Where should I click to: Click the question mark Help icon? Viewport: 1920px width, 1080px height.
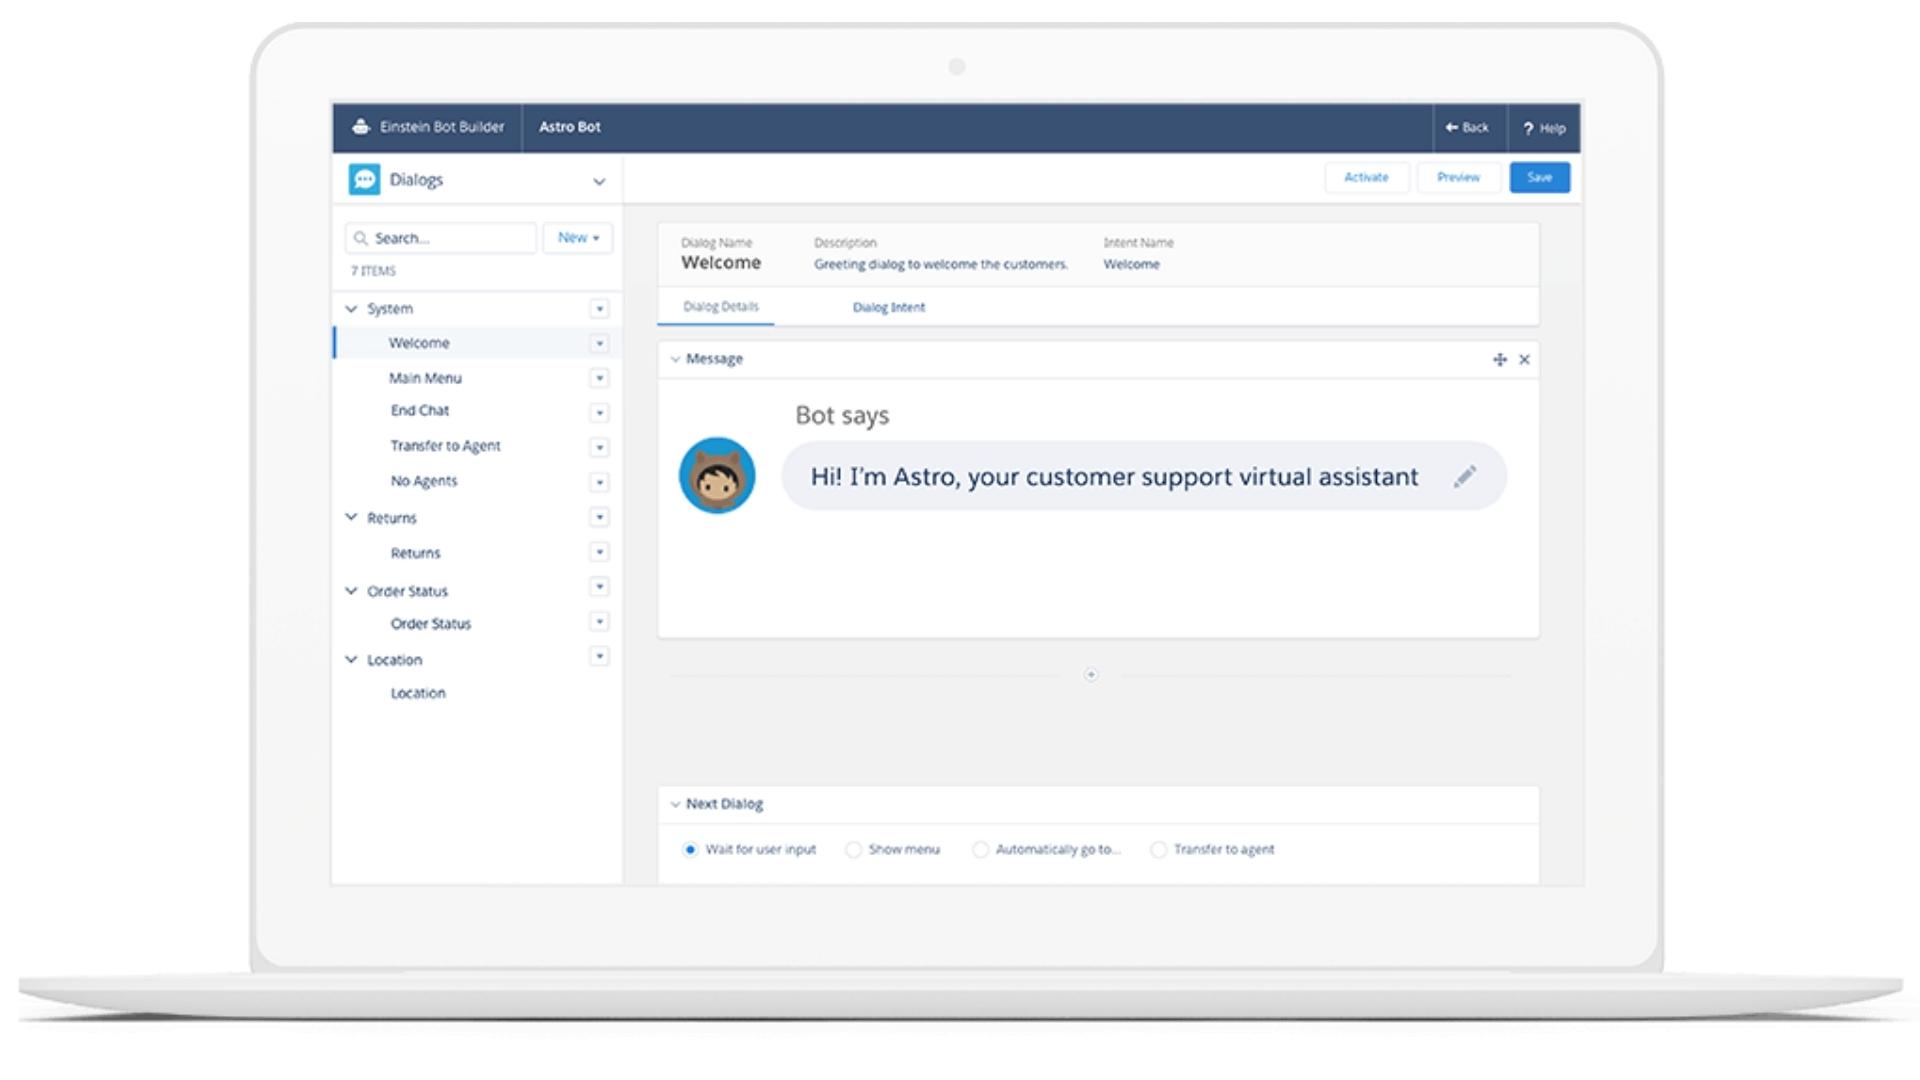click(1528, 128)
